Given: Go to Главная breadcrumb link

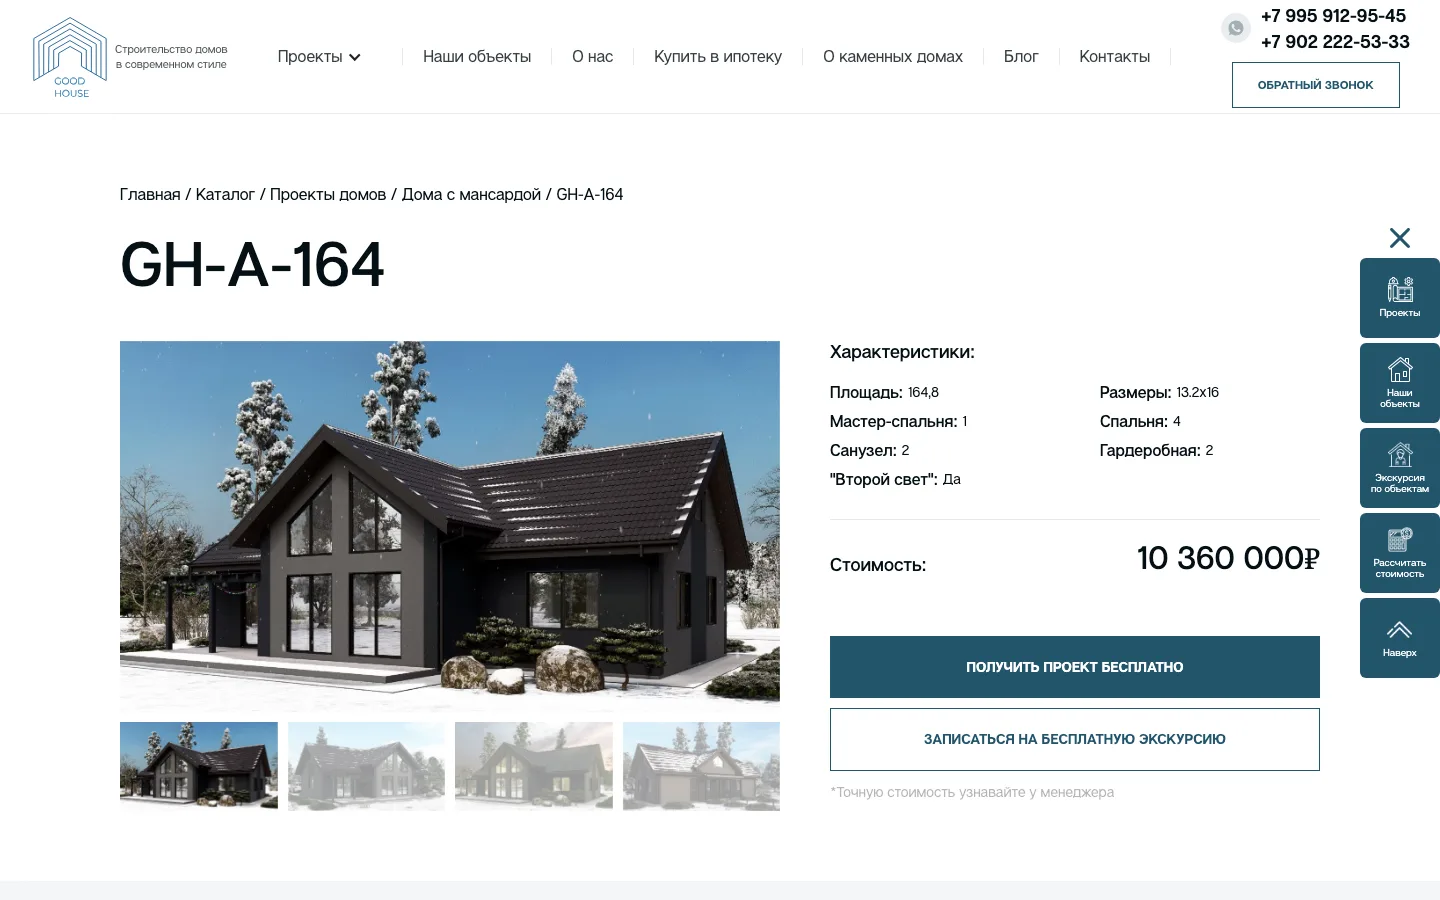Looking at the screenshot, I should click(x=150, y=194).
